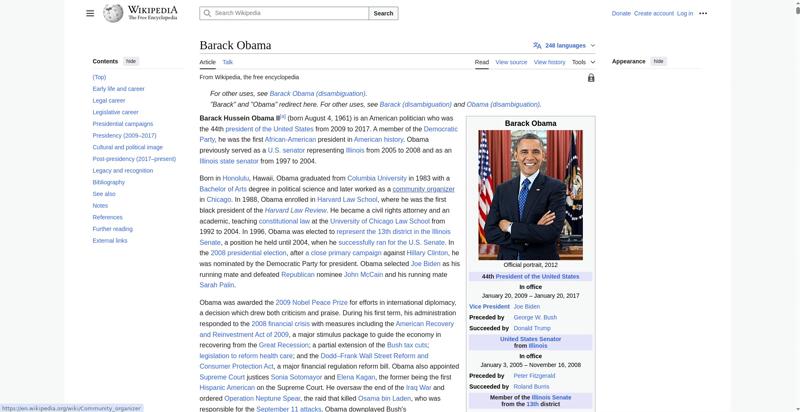Open the hamburger main menu
The height and width of the screenshot is (412, 800).
point(90,13)
